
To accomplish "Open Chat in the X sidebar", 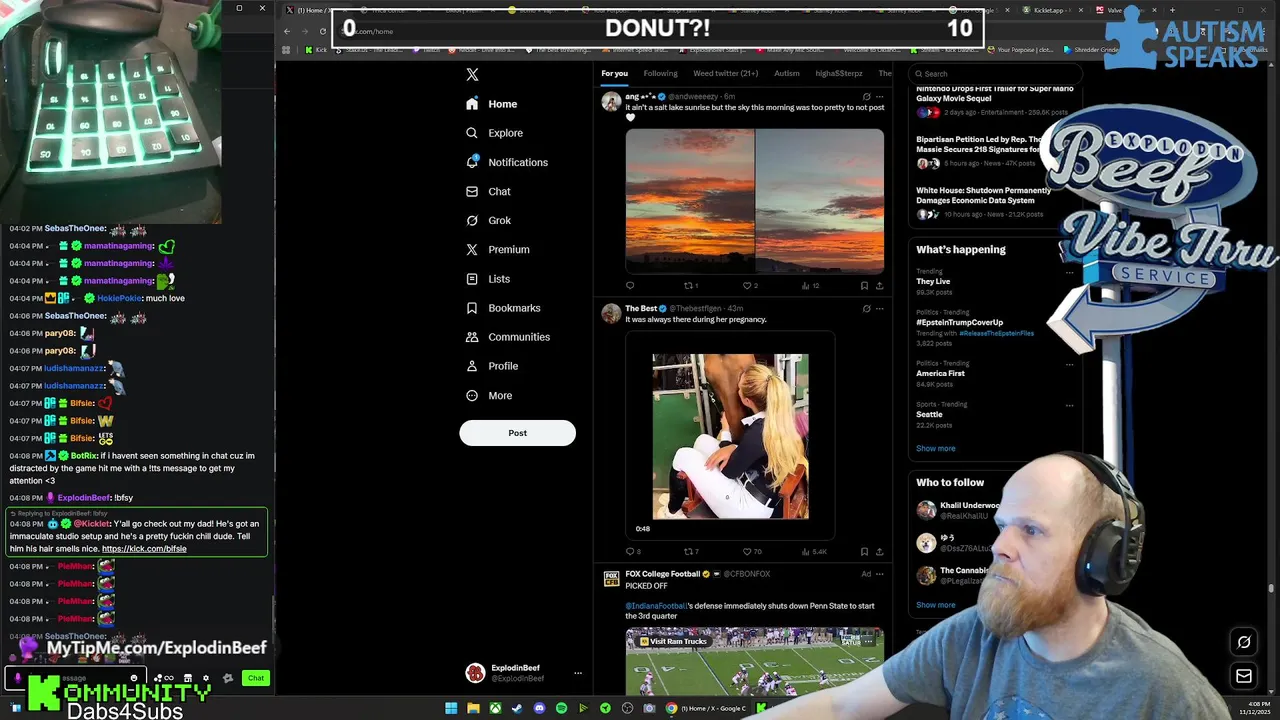I will coord(488,191).
